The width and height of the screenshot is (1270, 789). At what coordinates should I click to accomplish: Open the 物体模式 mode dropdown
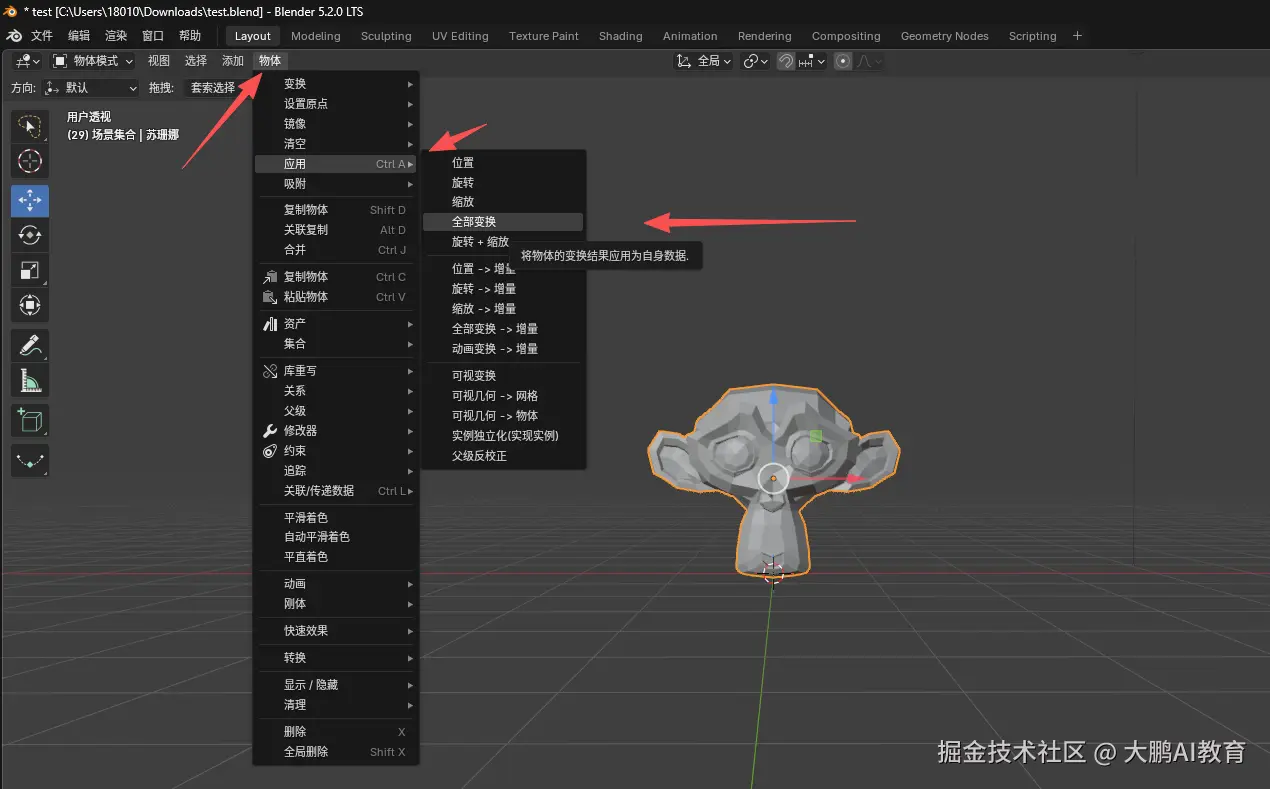pos(93,61)
